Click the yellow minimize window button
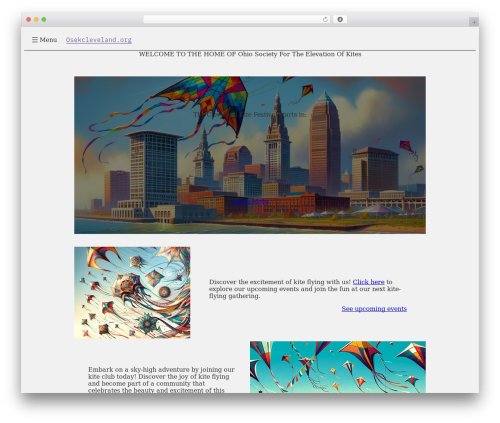Image resolution: width=500 pixels, height=423 pixels. pyautogui.click(x=36, y=19)
